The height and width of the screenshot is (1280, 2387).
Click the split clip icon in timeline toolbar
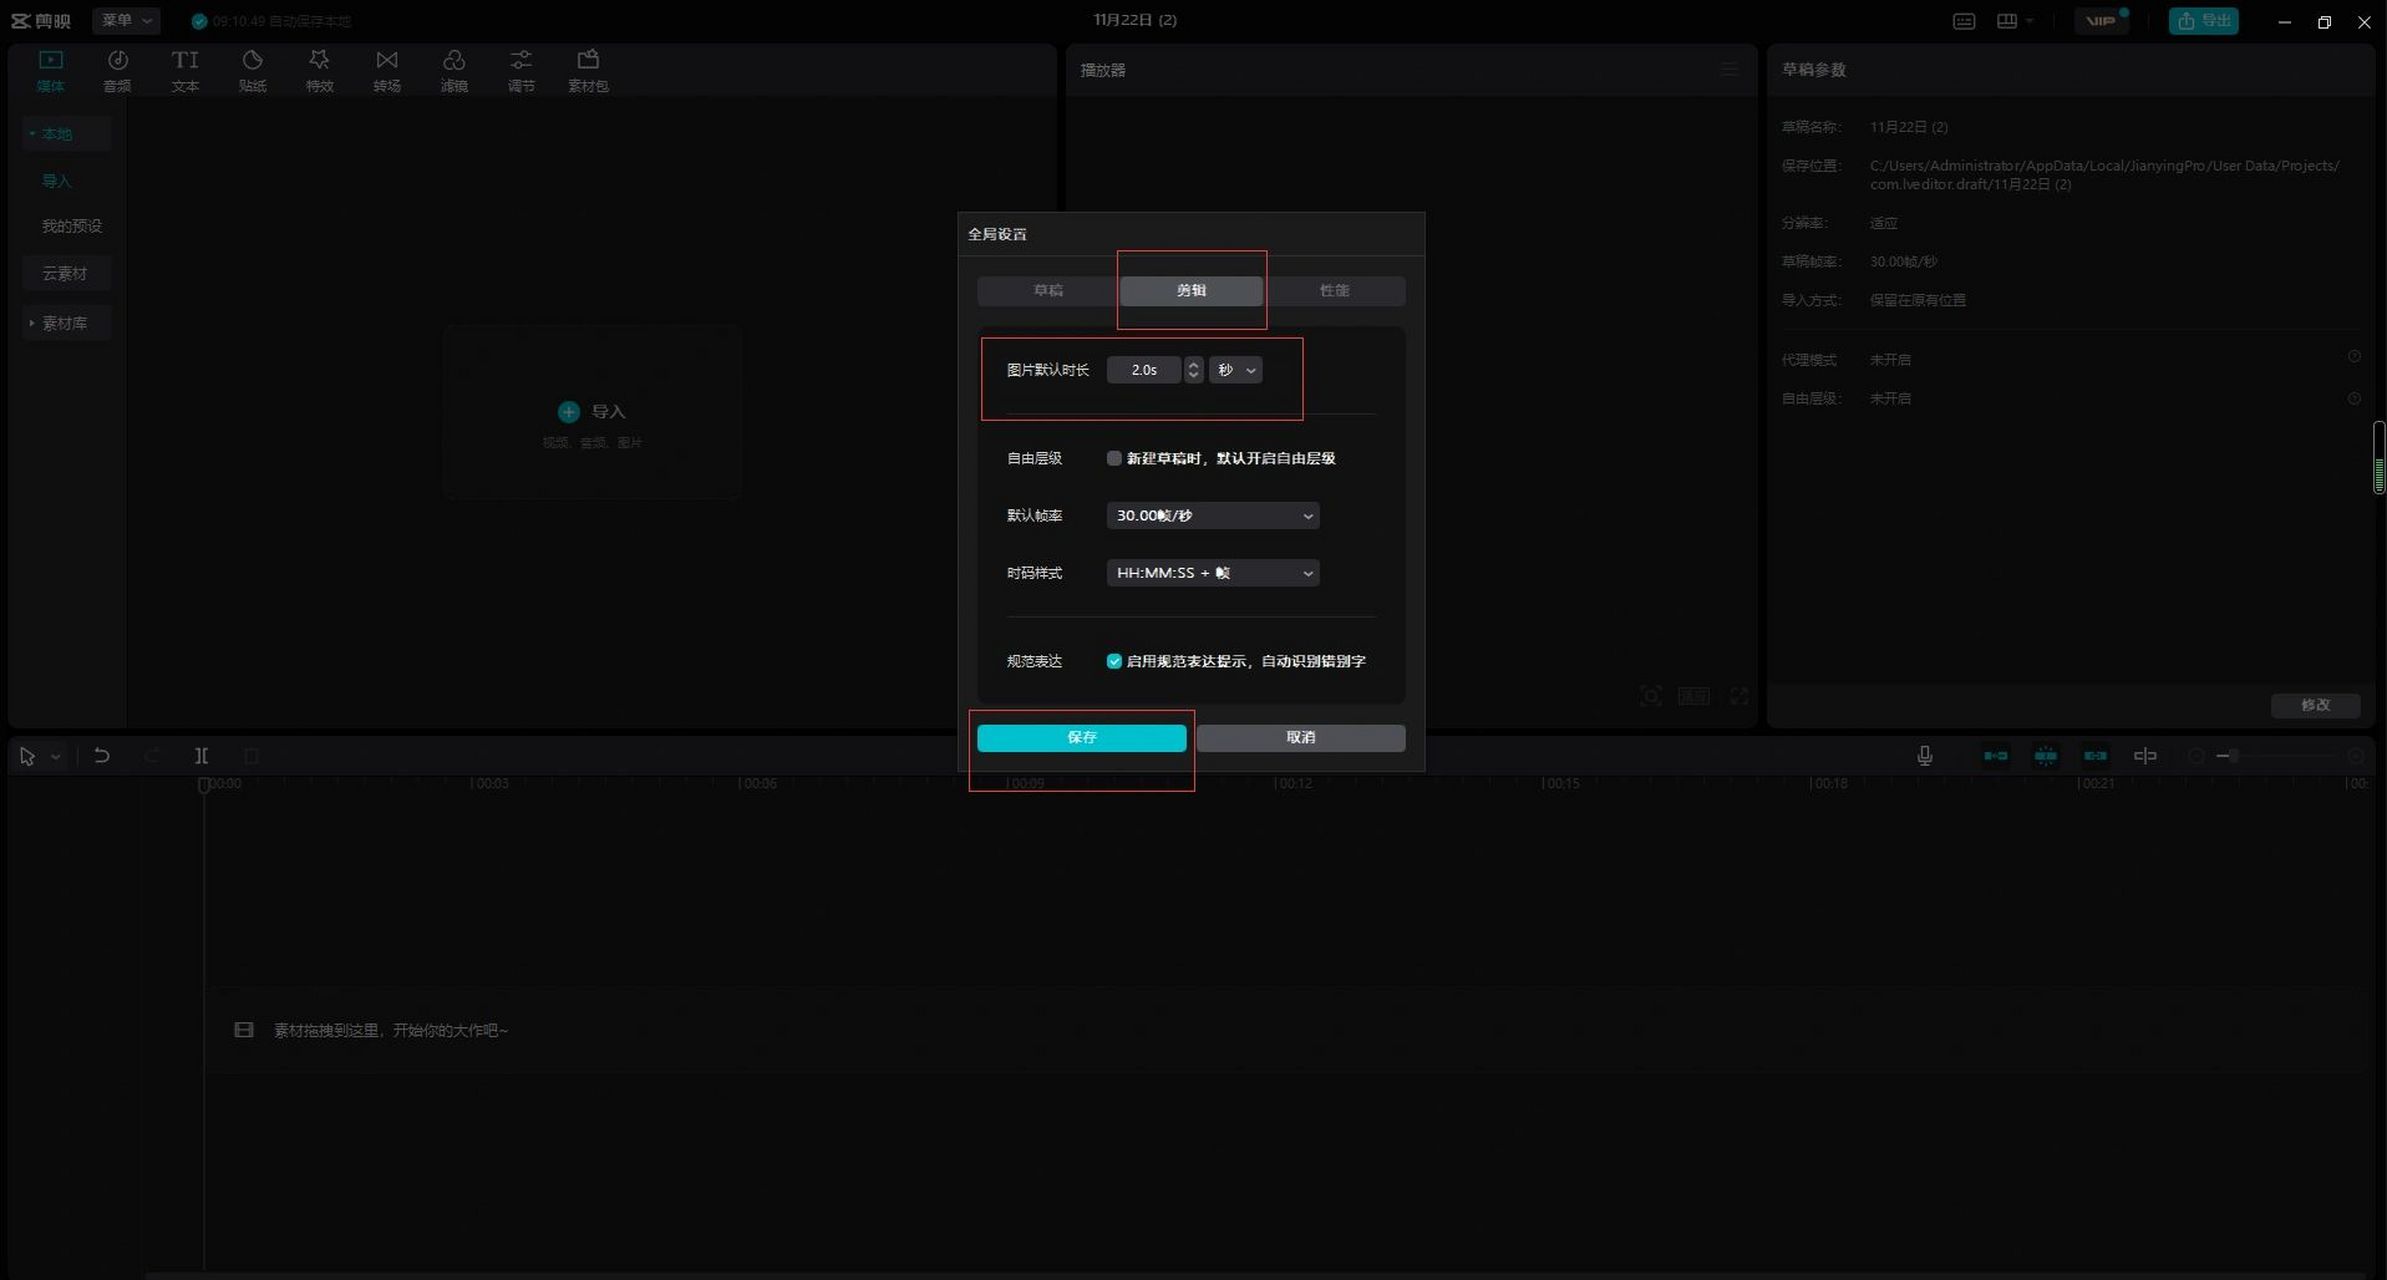(x=201, y=756)
